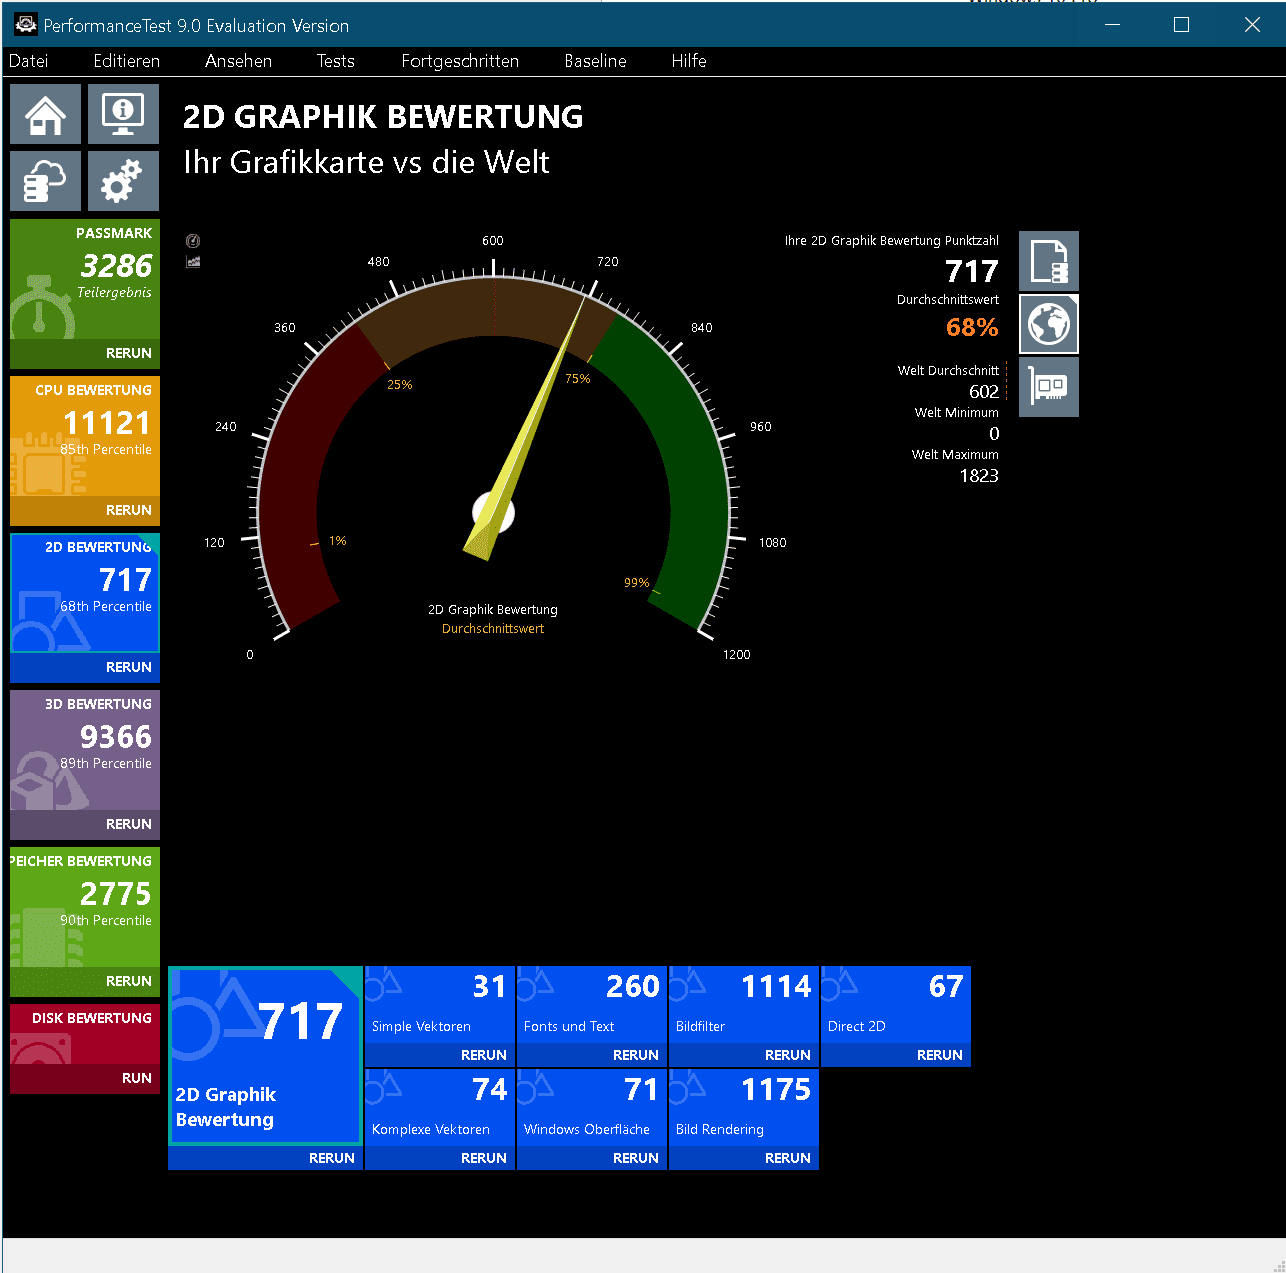Minimize the PerformanceTest window
Viewport: 1286px width, 1273px height.
pyautogui.click(x=1112, y=25)
